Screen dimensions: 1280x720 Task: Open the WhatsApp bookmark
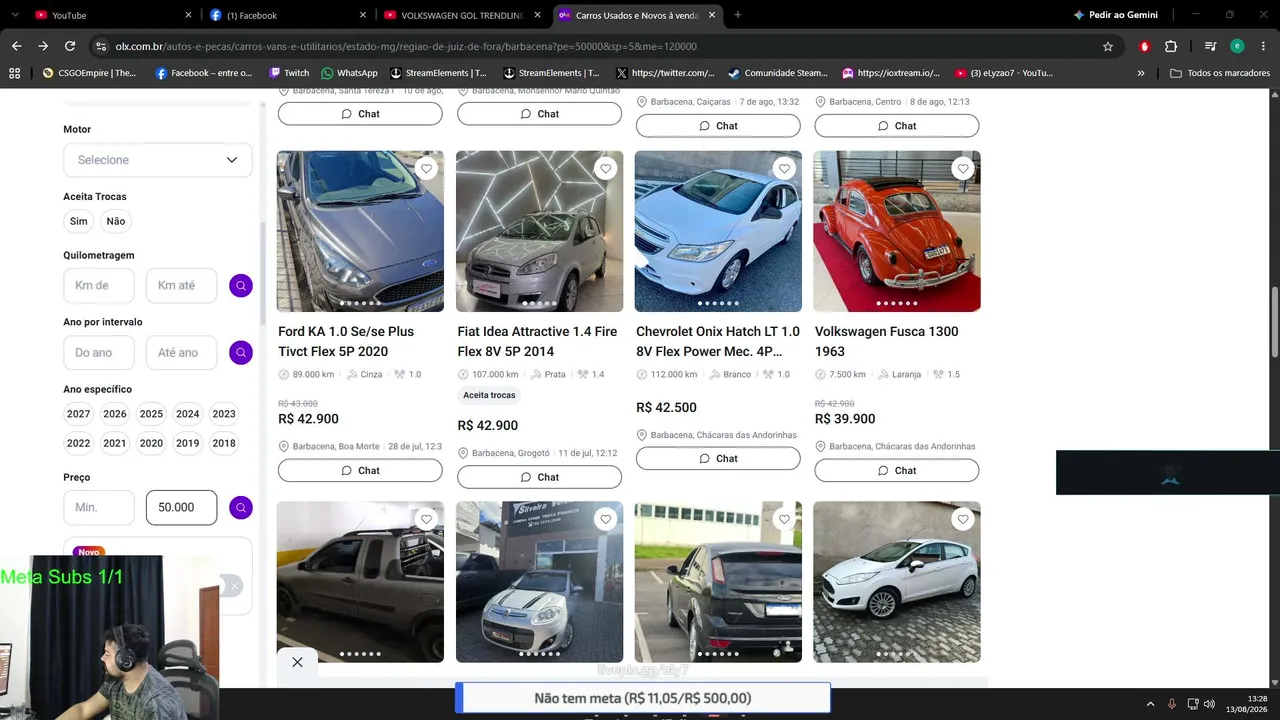349,73
